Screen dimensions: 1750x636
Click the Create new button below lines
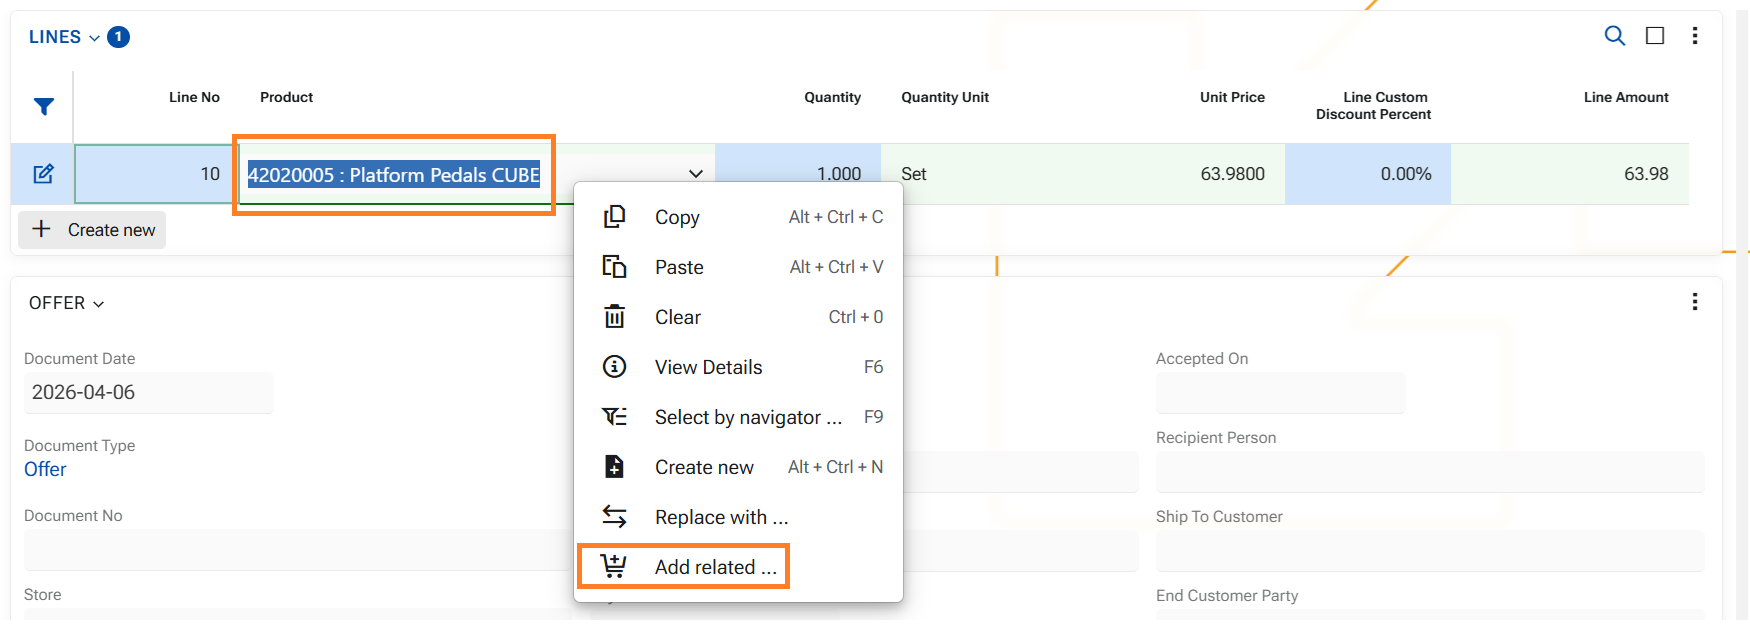pos(93,230)
